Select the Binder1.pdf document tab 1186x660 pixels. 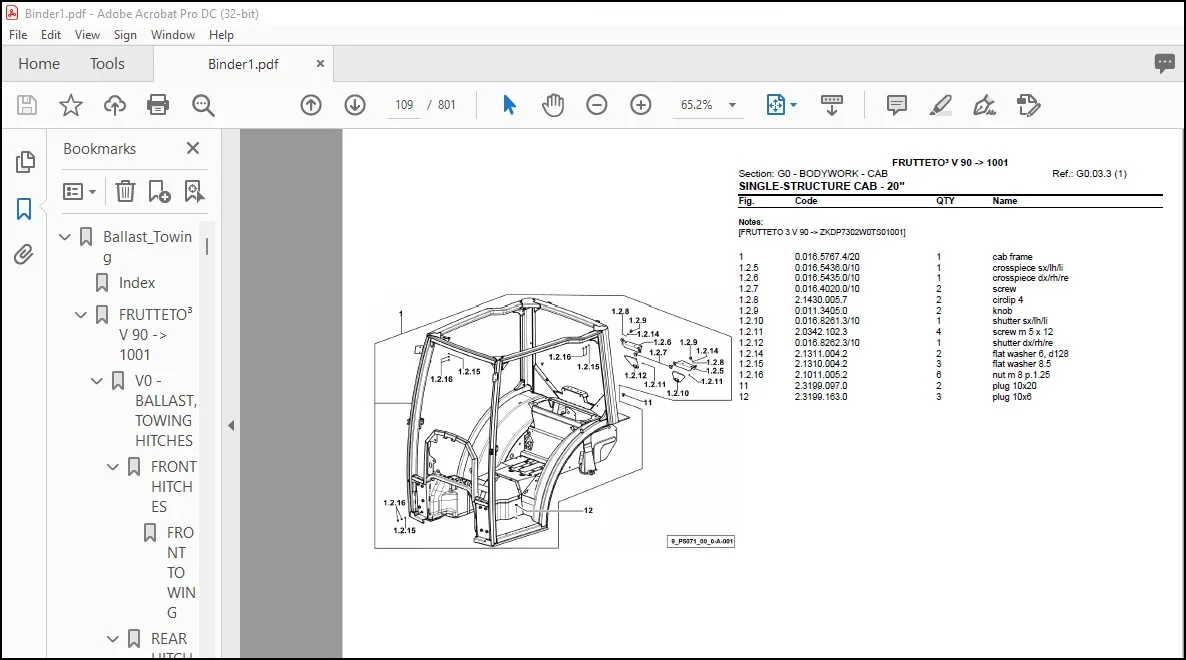coord(243,64)
